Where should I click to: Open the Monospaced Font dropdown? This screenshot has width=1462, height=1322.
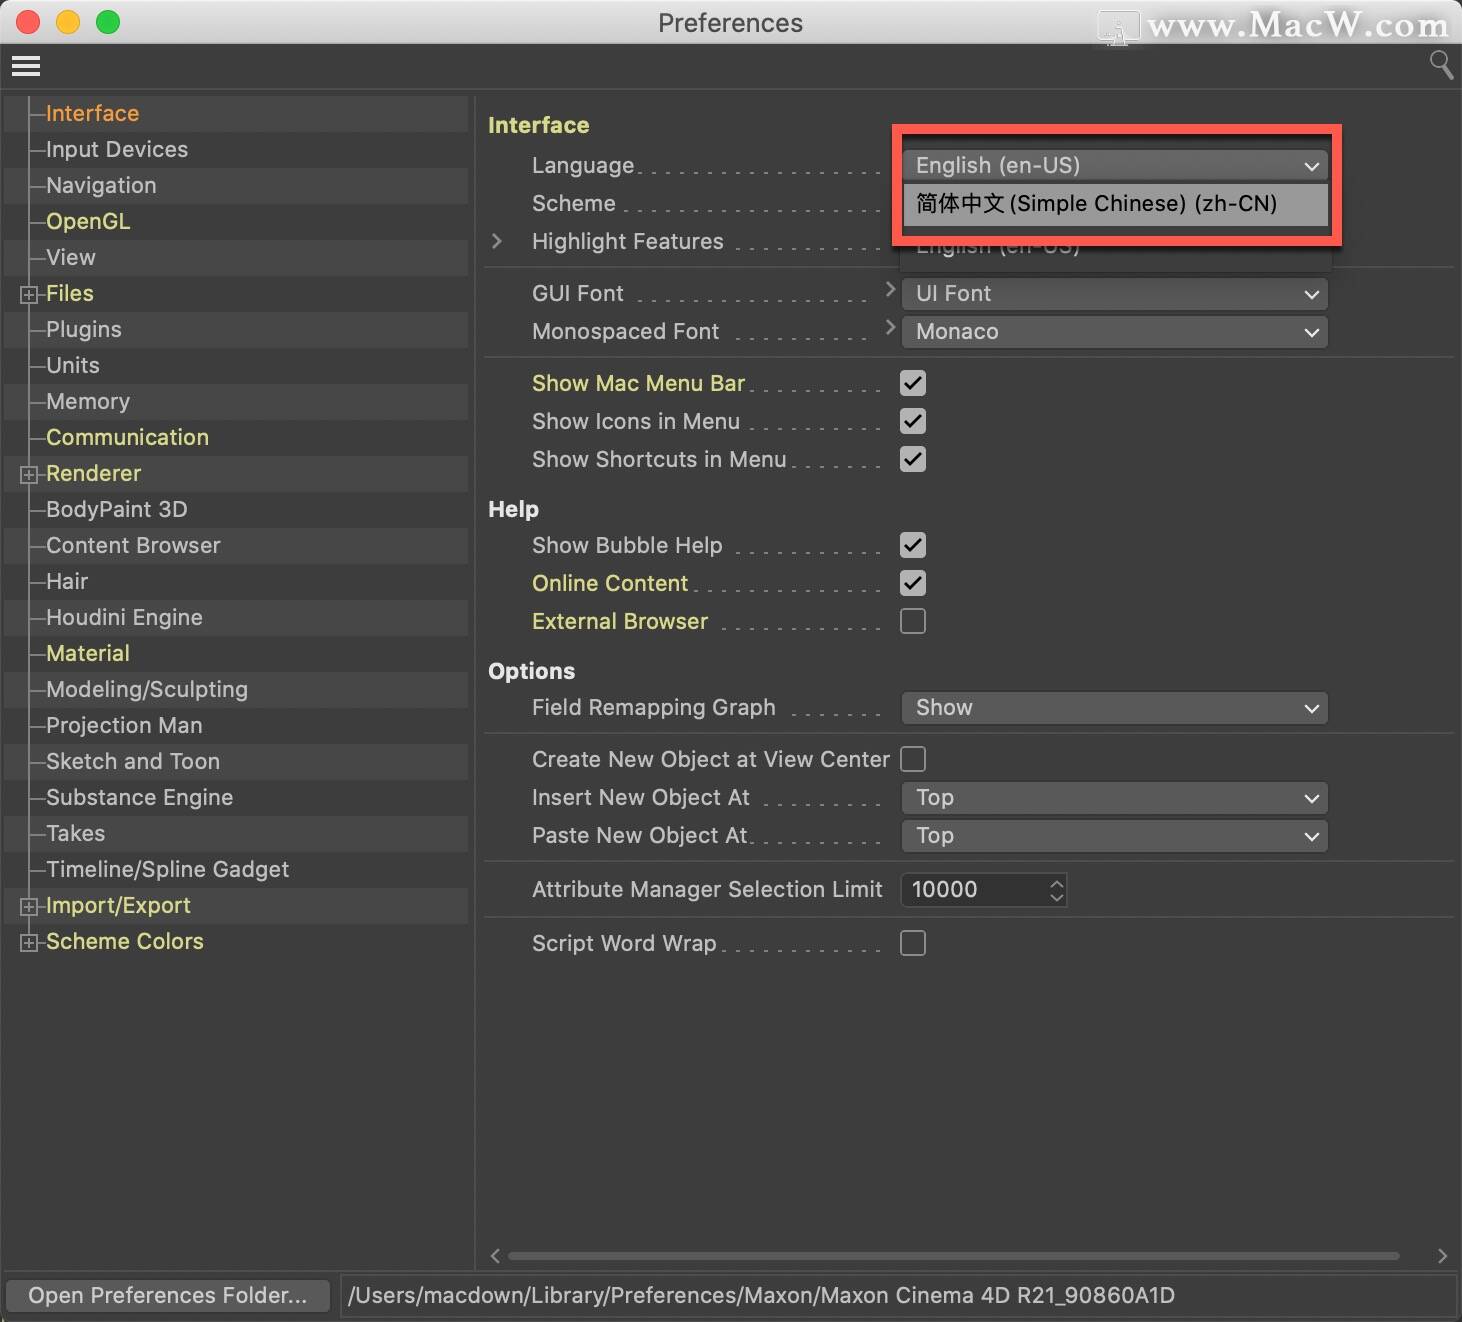coord(1115,332)
